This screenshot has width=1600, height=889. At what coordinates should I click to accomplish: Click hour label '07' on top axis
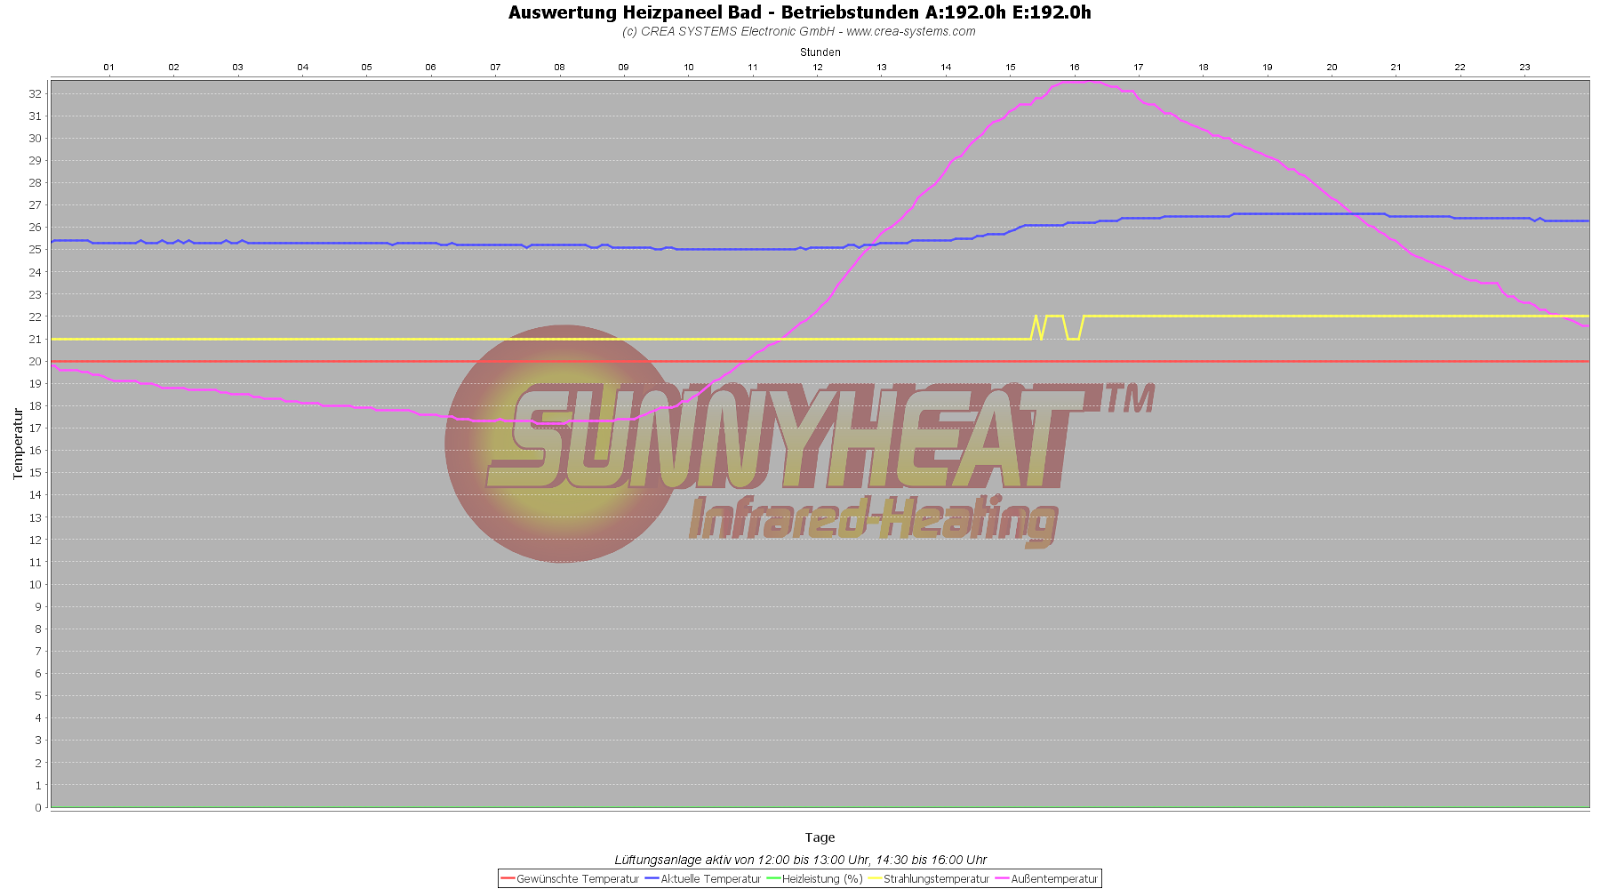495,67
